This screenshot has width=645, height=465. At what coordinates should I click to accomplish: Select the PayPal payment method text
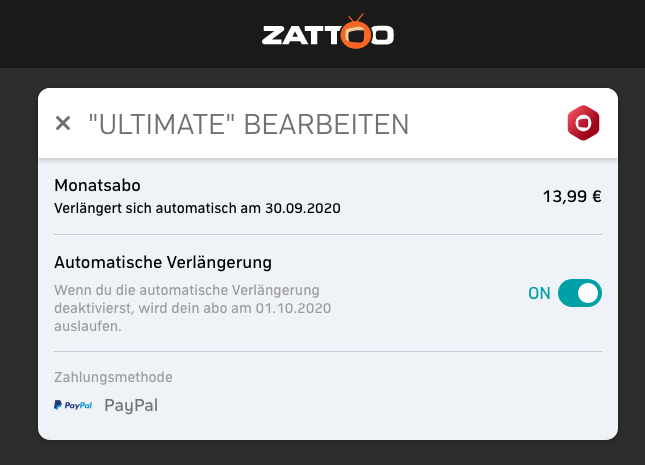[131, 405]
